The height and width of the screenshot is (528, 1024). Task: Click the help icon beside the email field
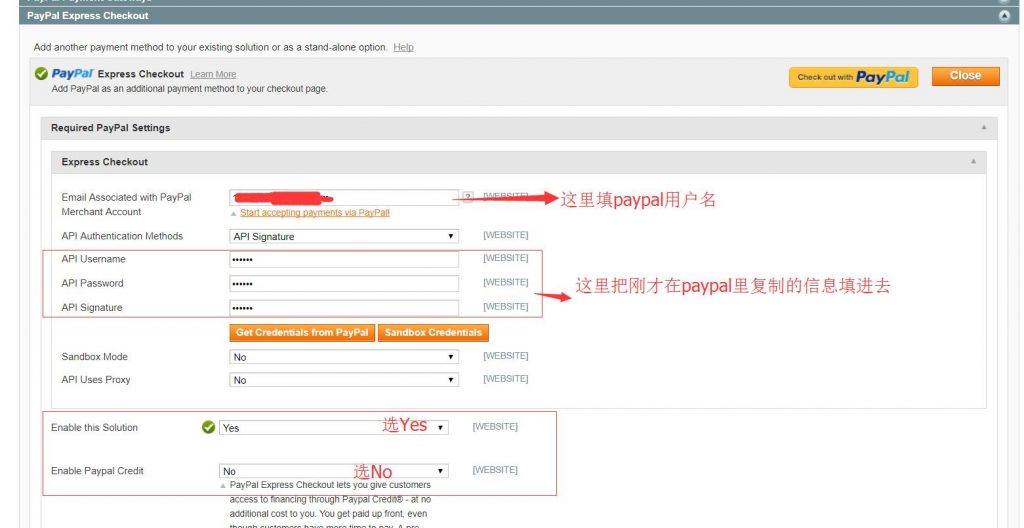(467, 197)
